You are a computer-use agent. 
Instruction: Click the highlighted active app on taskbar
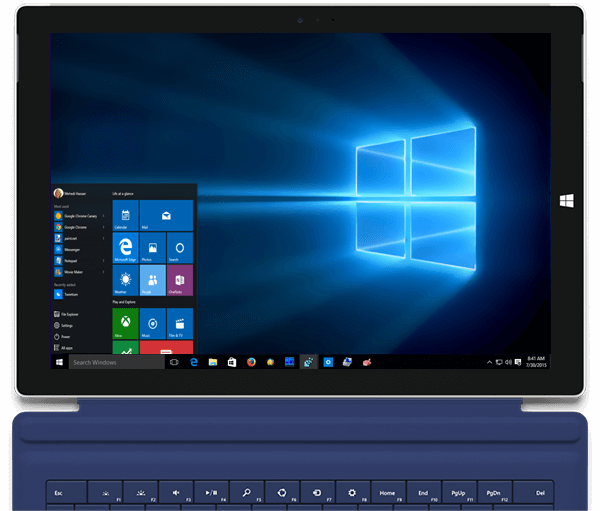click(x=309, y=362)
